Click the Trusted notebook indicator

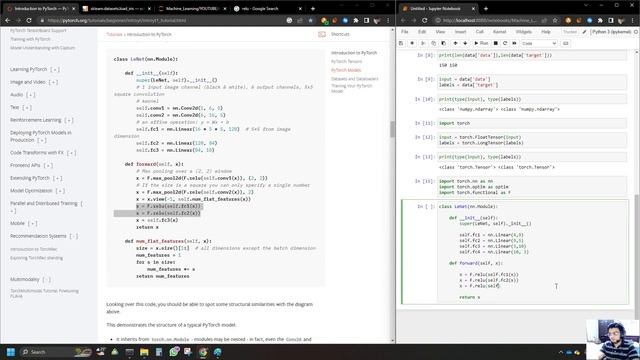tap(570, 32)
